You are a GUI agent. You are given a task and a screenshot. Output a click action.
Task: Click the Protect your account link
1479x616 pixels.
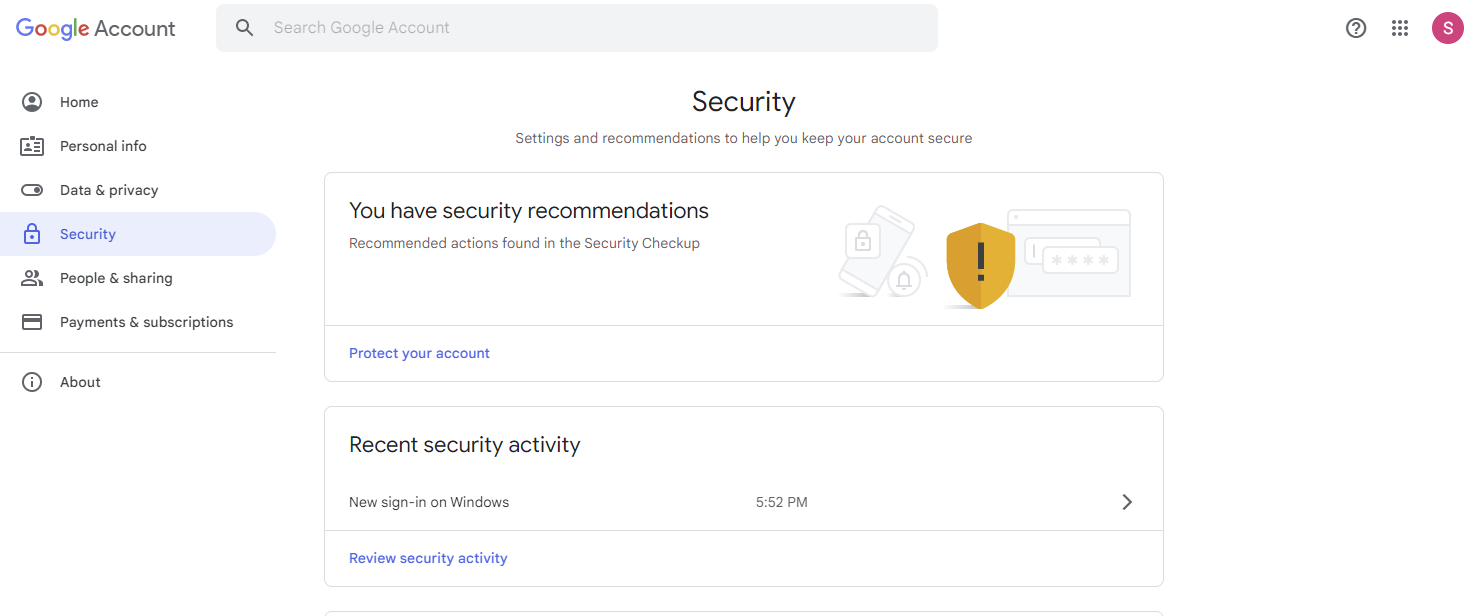coord(419,353)
